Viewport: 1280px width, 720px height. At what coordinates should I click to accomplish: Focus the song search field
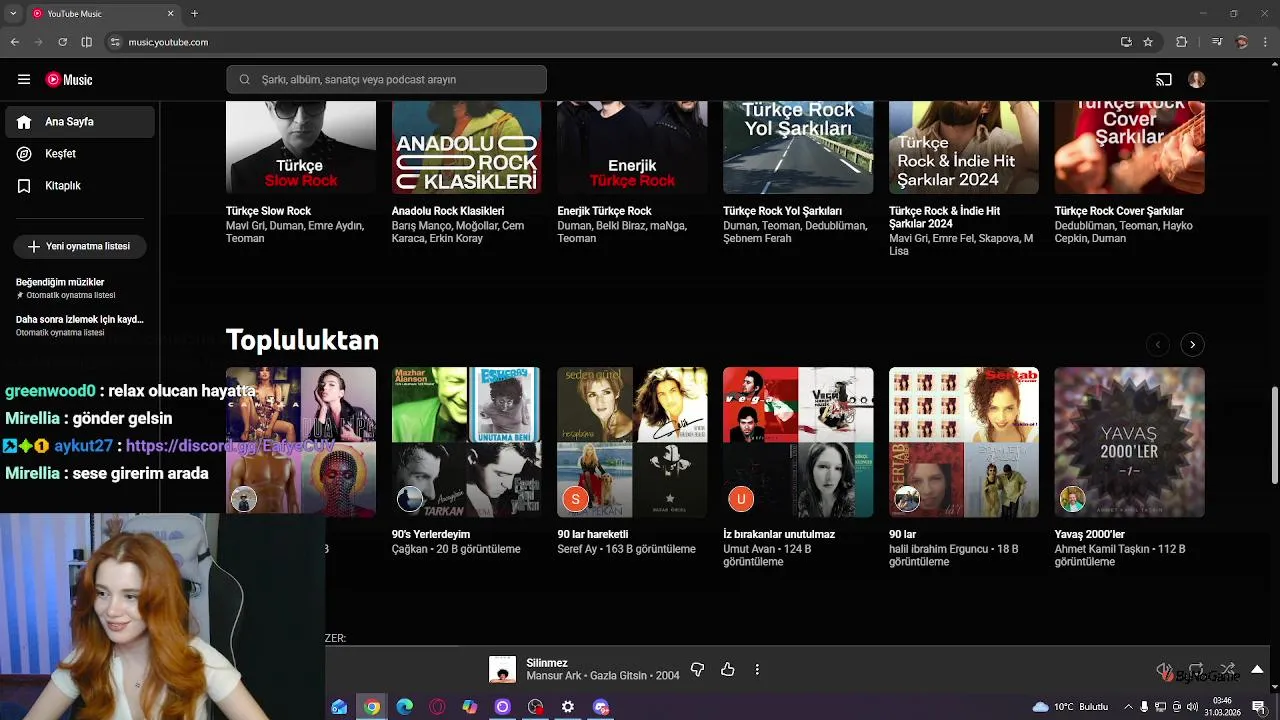(x=386, y=80)
